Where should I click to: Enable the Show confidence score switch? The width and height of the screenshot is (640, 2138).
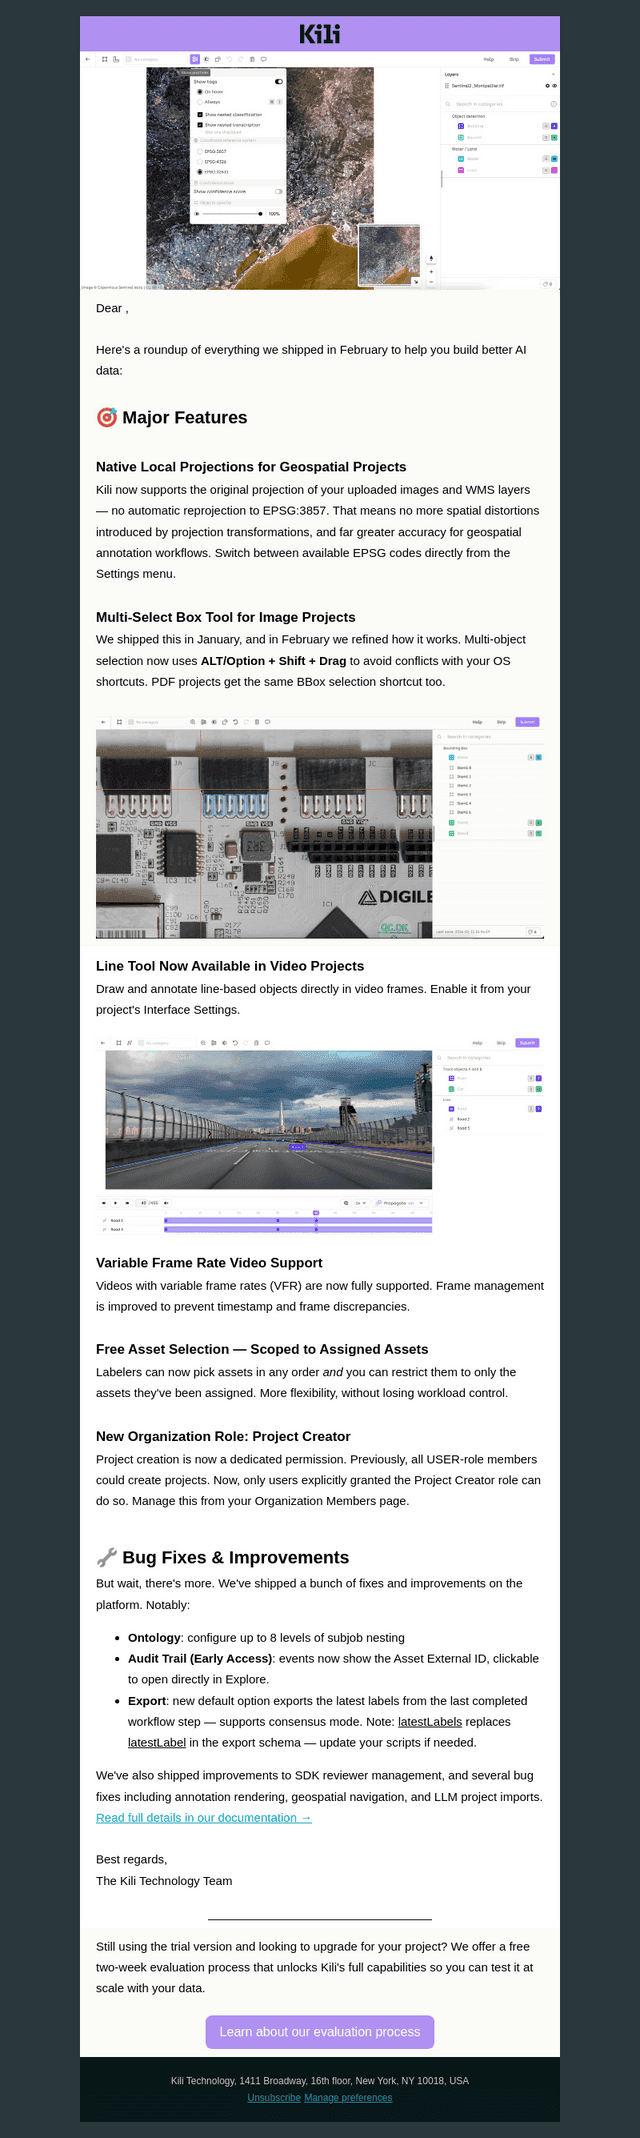click(x=279, y=191)
